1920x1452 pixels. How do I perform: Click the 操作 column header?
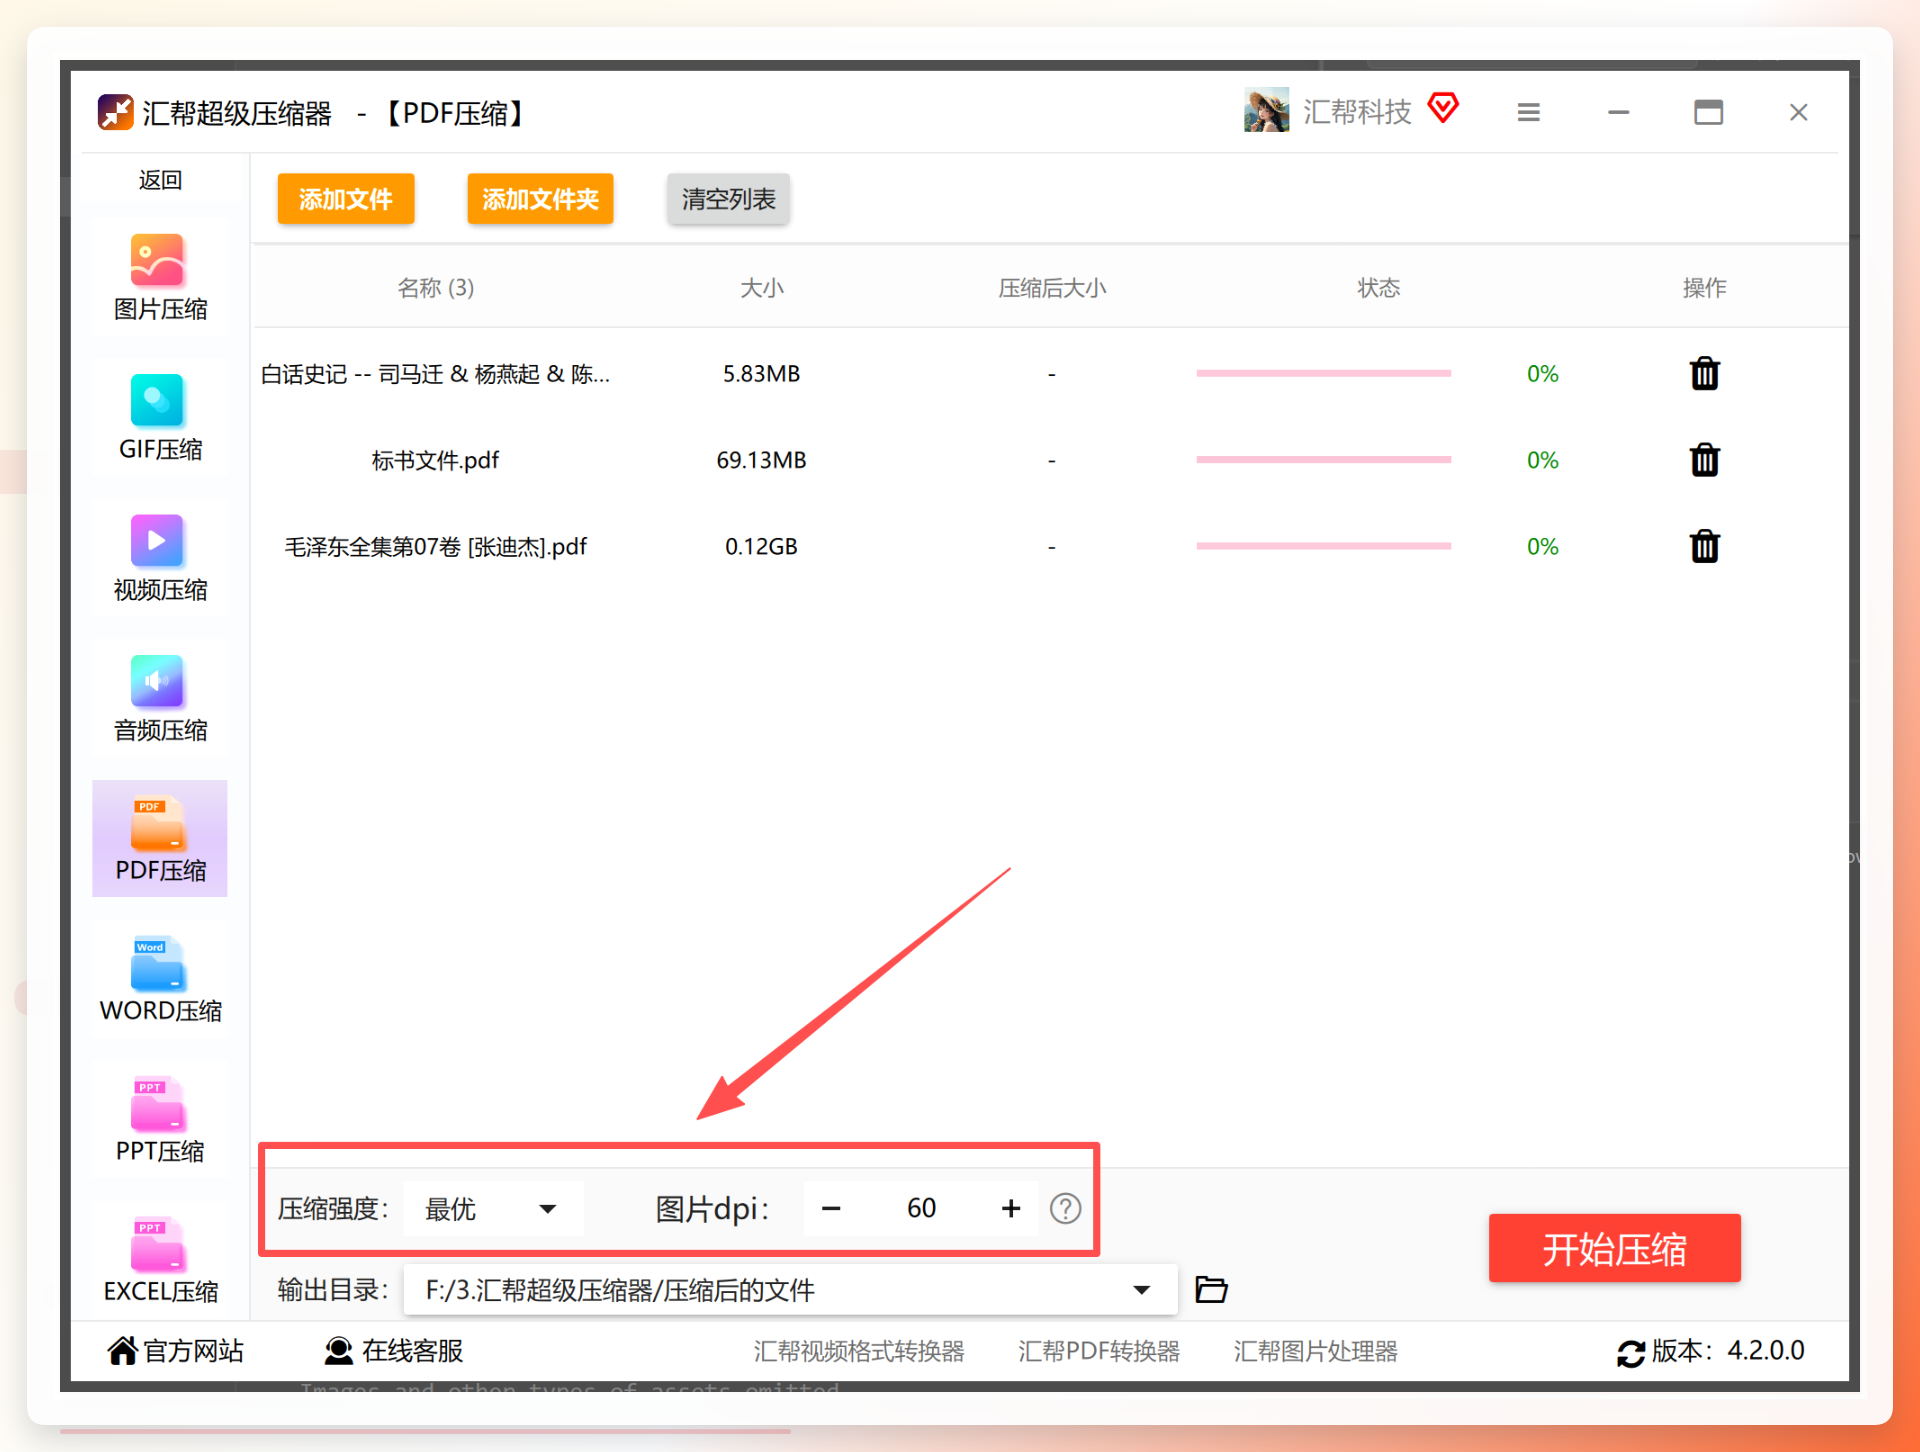pos(1704,288)
